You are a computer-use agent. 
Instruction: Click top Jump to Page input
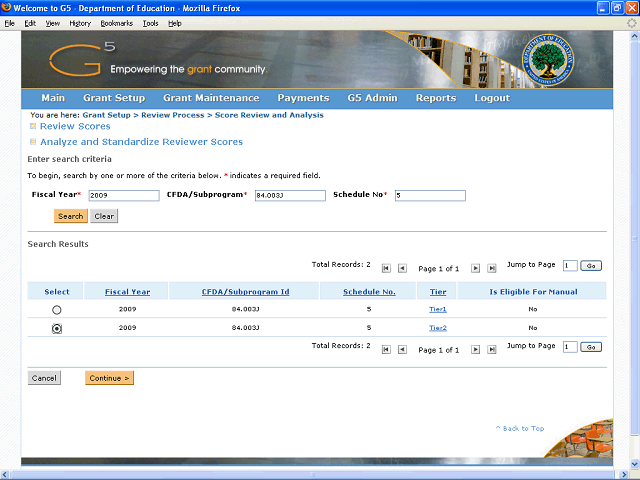coord(570,266)
